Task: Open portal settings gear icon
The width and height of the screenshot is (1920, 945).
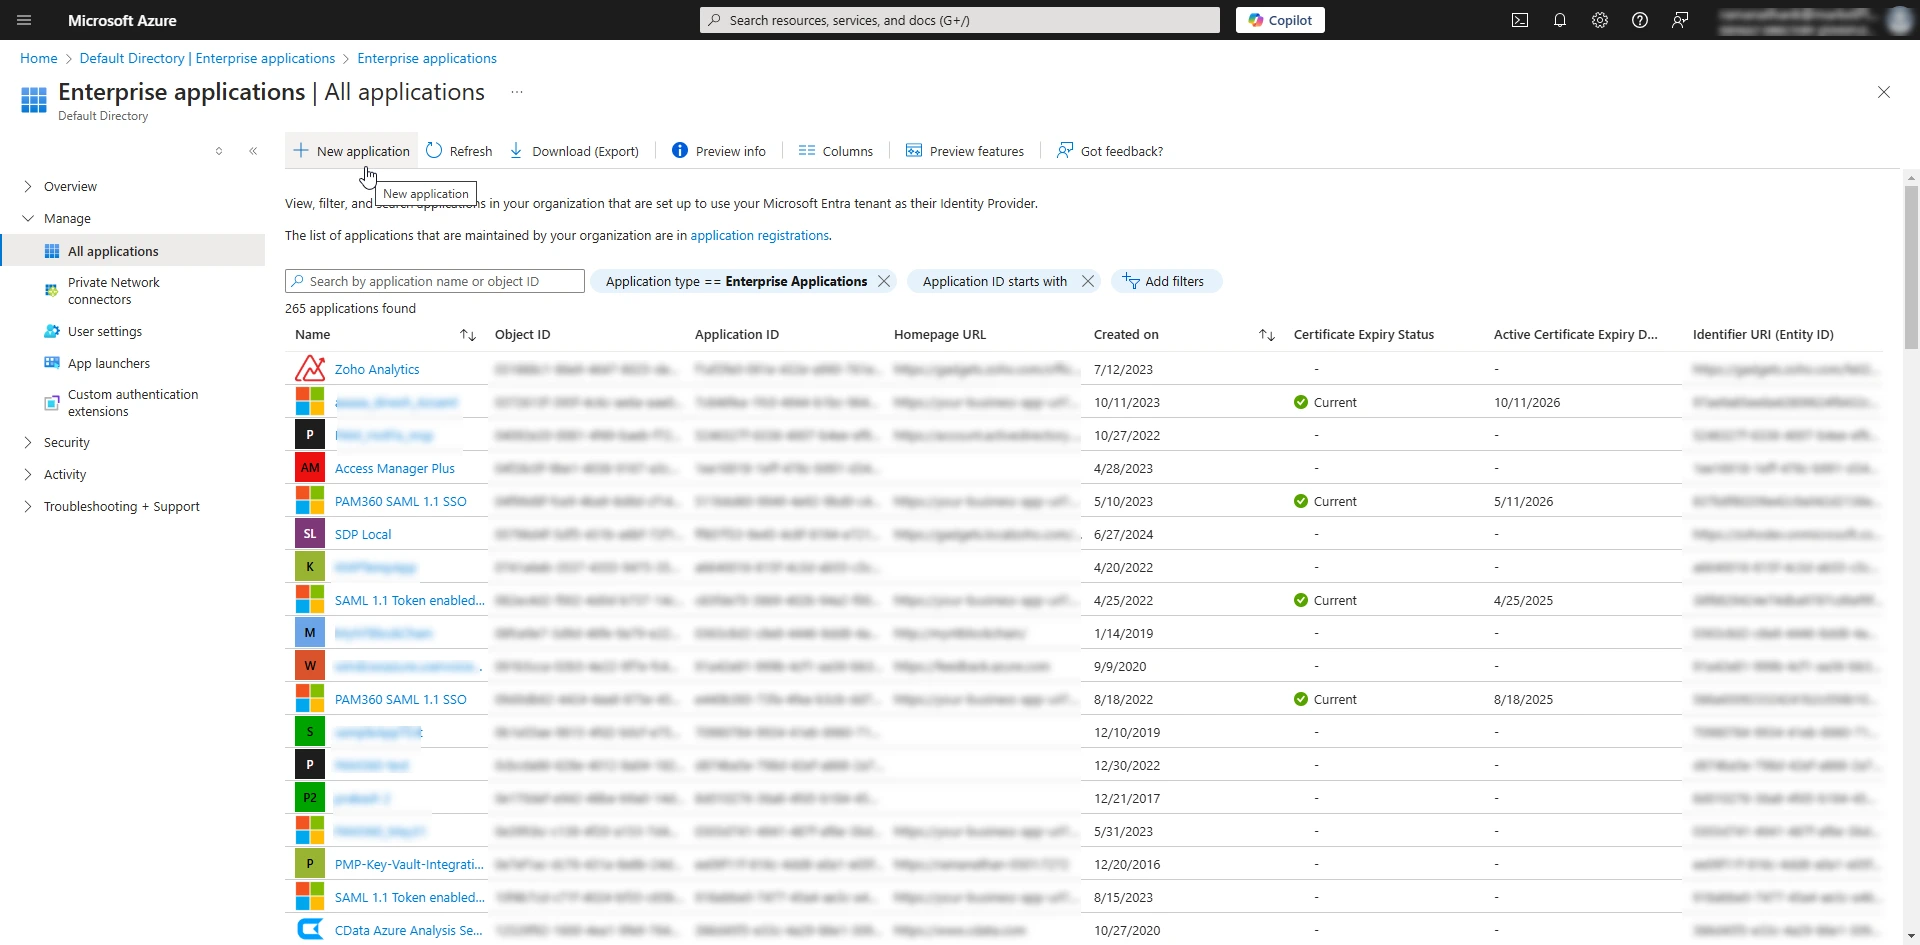Action: tap(1599, 20)
